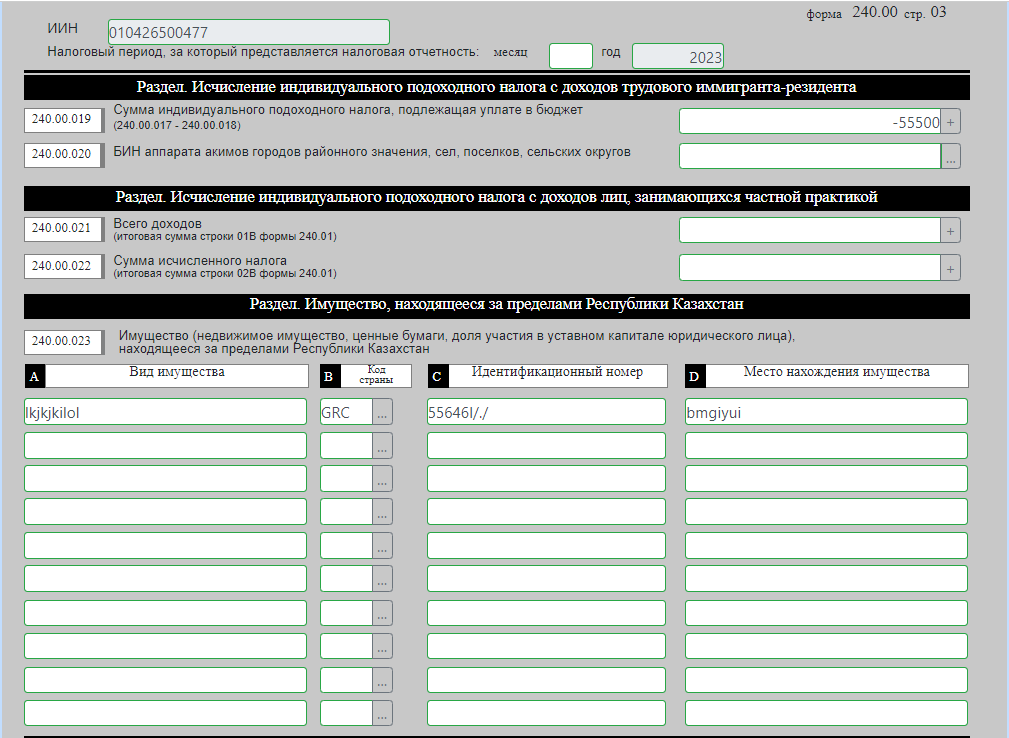This screenshot has width=1009, height=738.
Task: Click the tax amount field showing -55500
Action: tap(810, 122)
